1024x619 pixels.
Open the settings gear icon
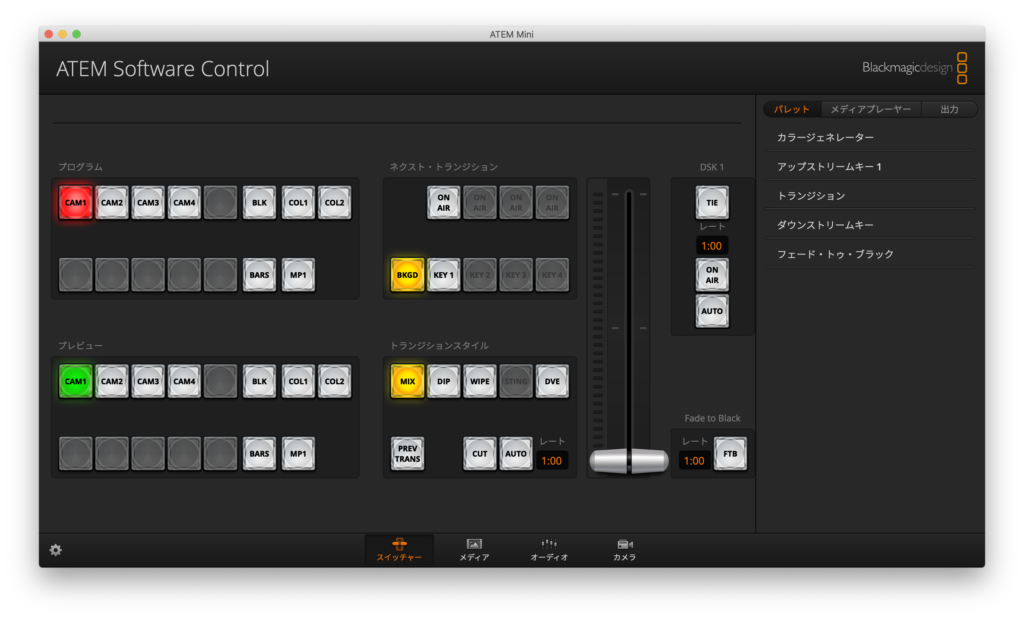point(56,550)
